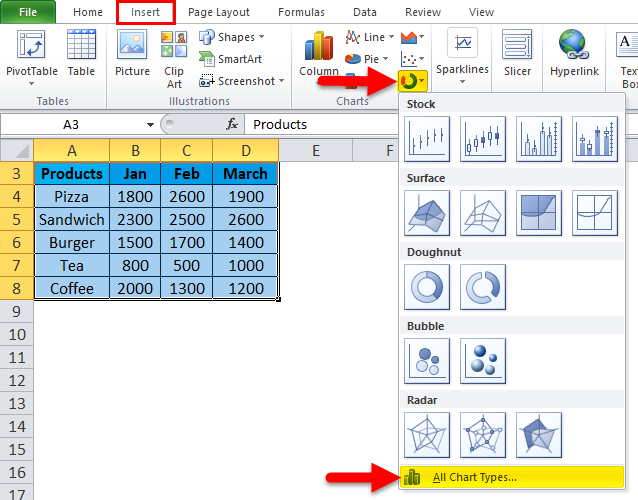Select the Wireframe 3-D Surface chart
638x500 pixels.
click(x=483, y=213)
